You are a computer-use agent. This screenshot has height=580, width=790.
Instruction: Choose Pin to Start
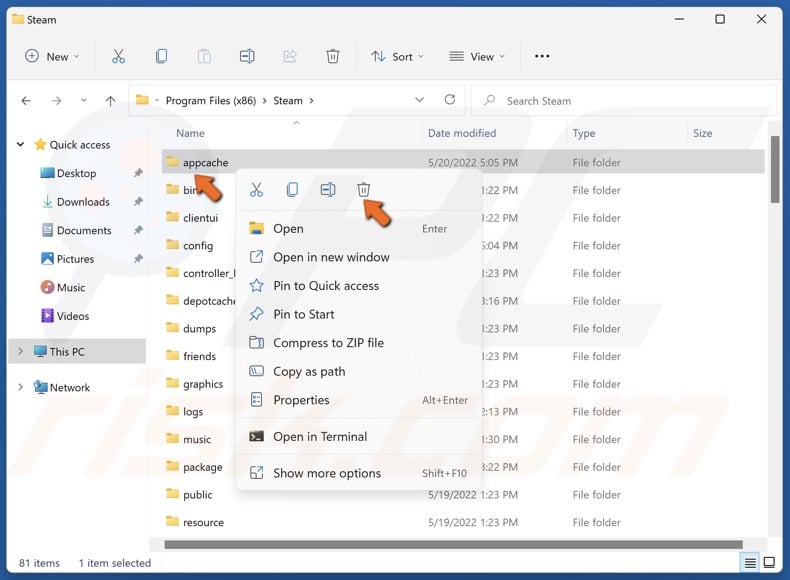pyautogui.click(x=359, y=314)
